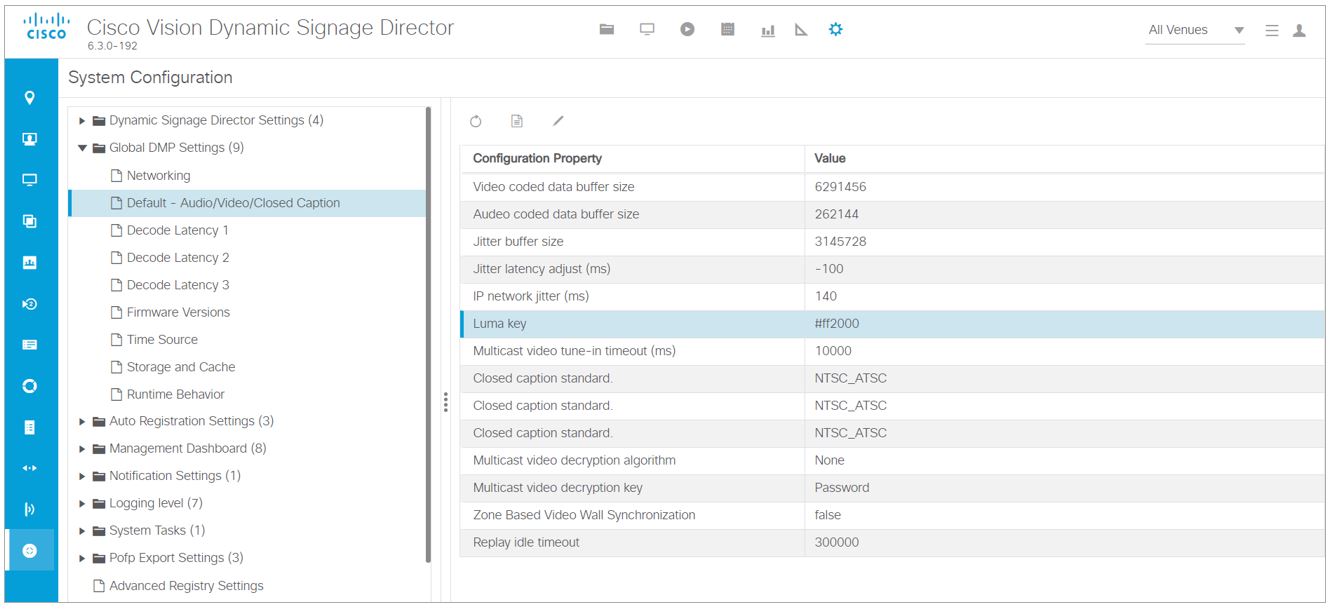Click the lifebuoy ring sidebar icon
The width and height of the screenshot is (1332, 611).
pos(30,386)
